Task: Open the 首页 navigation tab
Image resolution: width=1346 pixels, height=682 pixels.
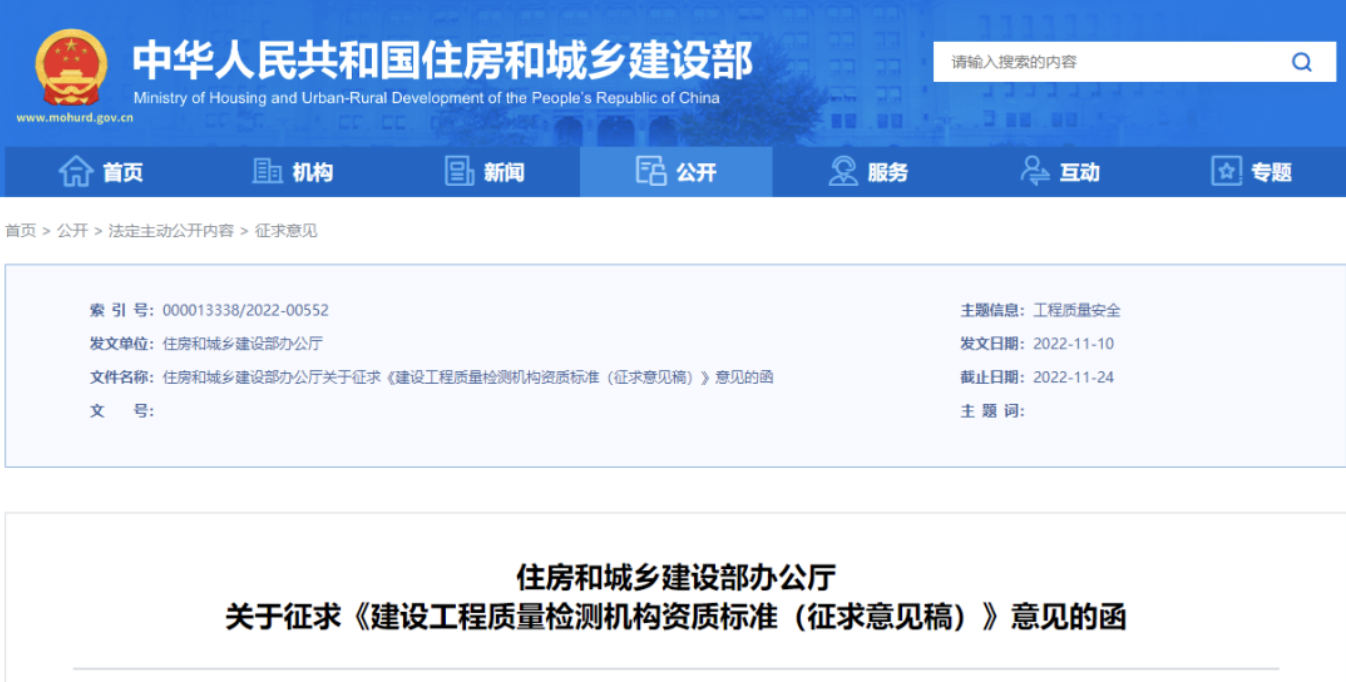Action: point(100,172)
